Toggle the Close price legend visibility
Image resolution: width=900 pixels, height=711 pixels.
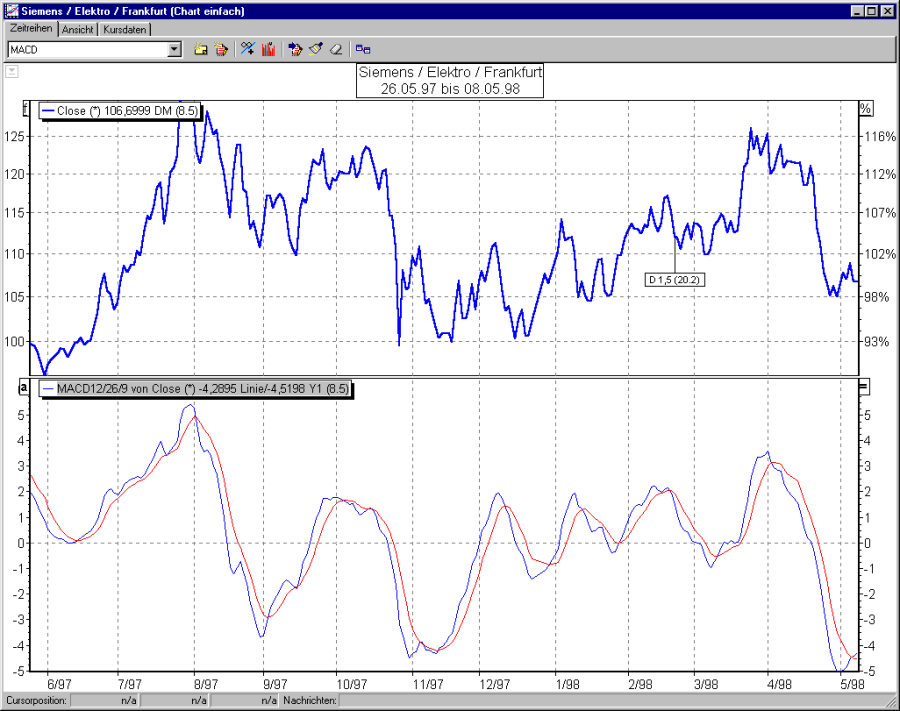click(x=120, y=111)
